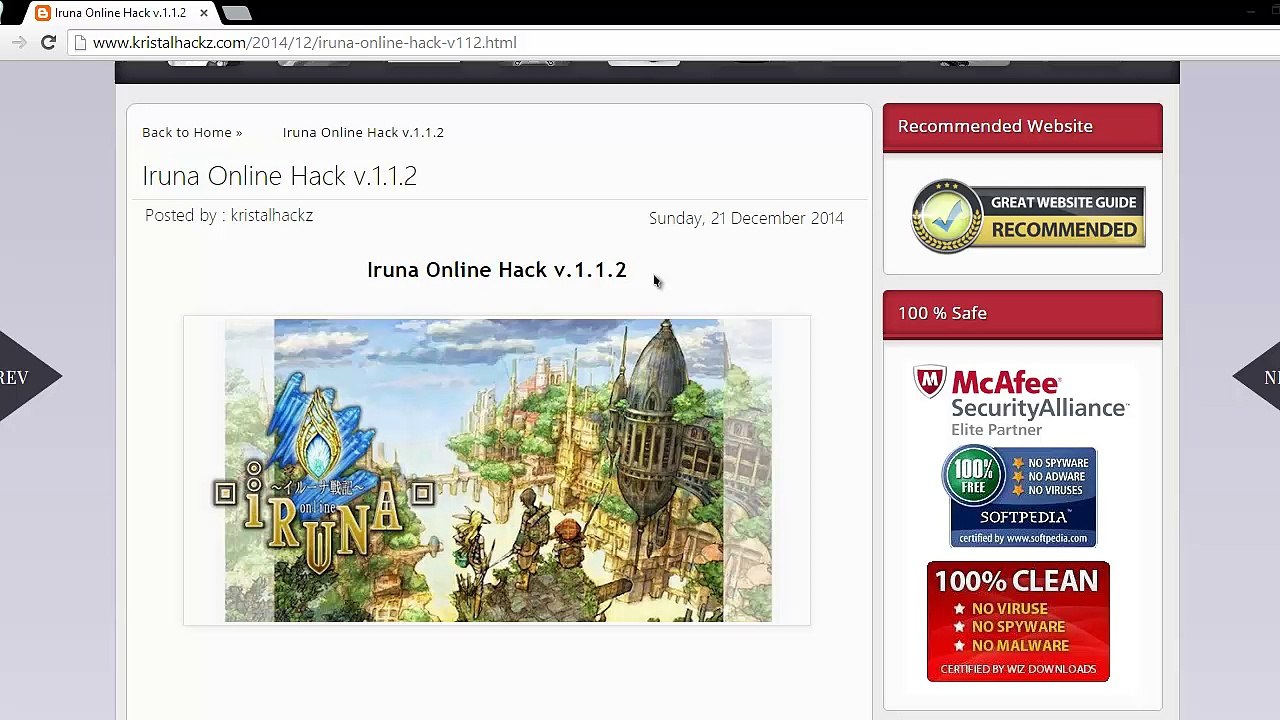The width and height of the screenshot is (1280, 720).
Task: Follow the Back to Home breadcrumb link
Action: (192, 132)
